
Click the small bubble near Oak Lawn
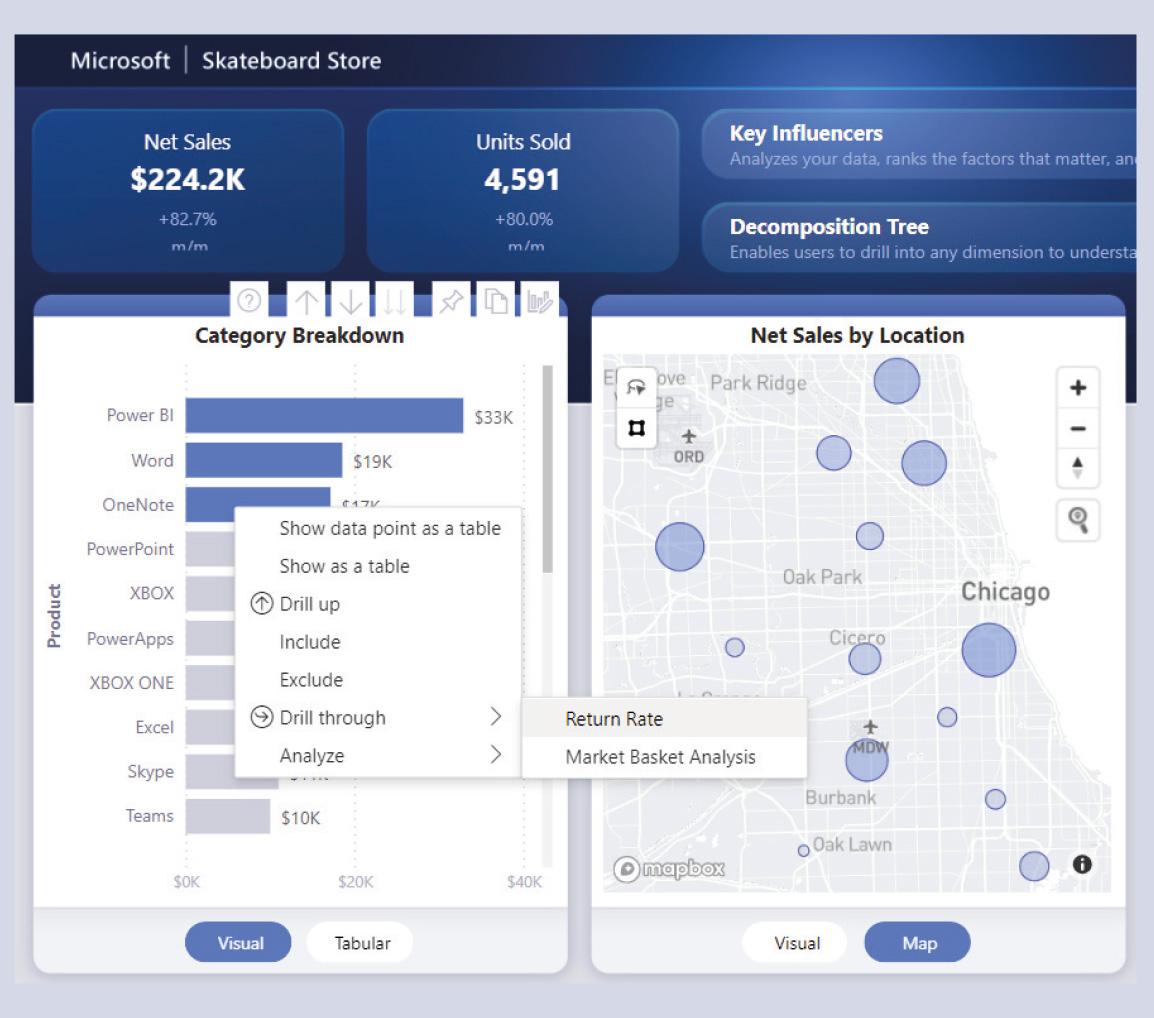pyautogui.click(x=804, y=850)
